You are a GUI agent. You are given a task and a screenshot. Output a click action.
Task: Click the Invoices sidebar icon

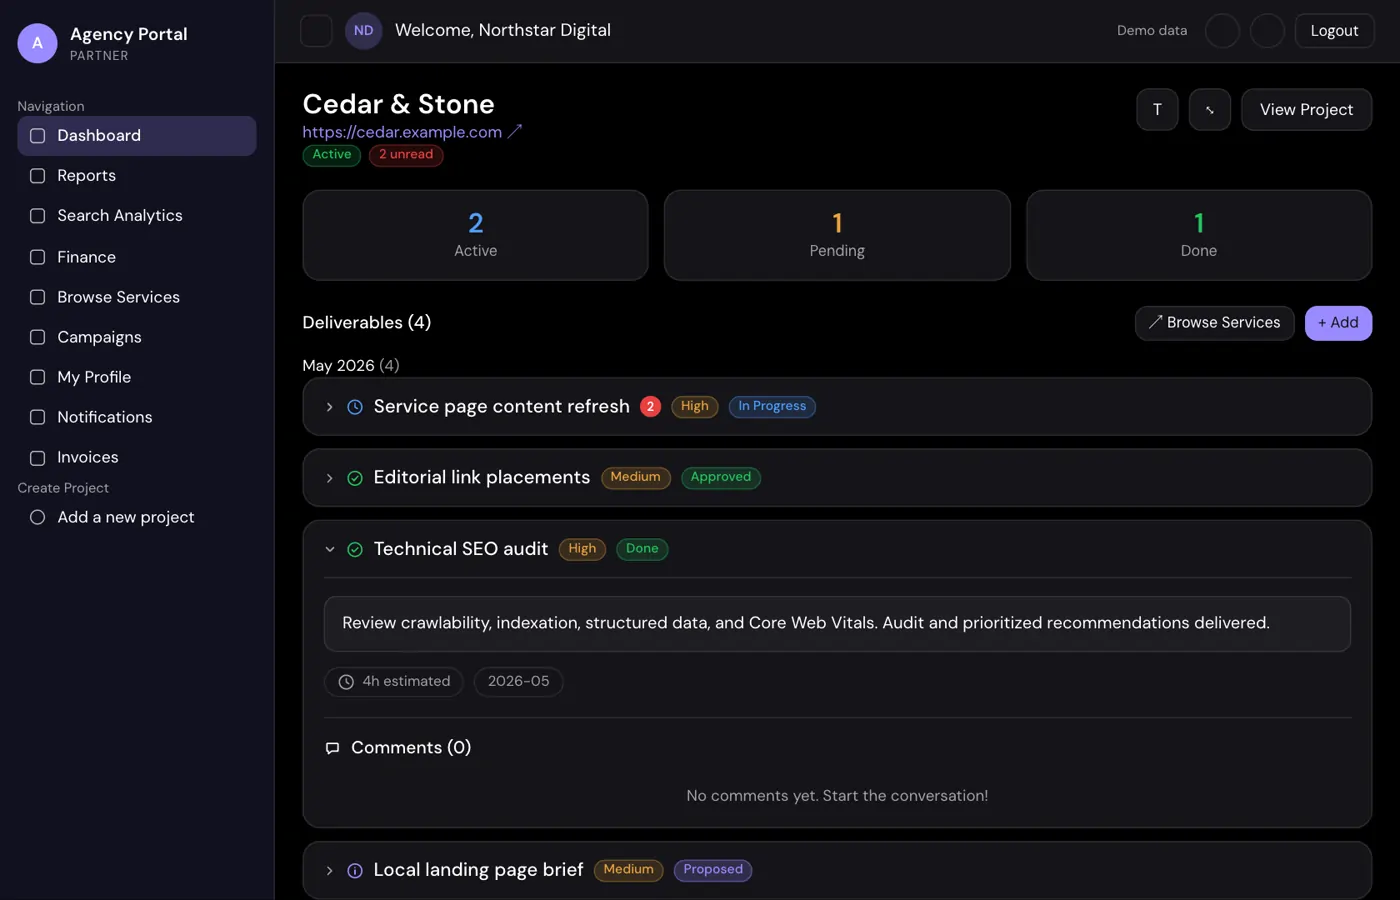[x=38, y=458]
